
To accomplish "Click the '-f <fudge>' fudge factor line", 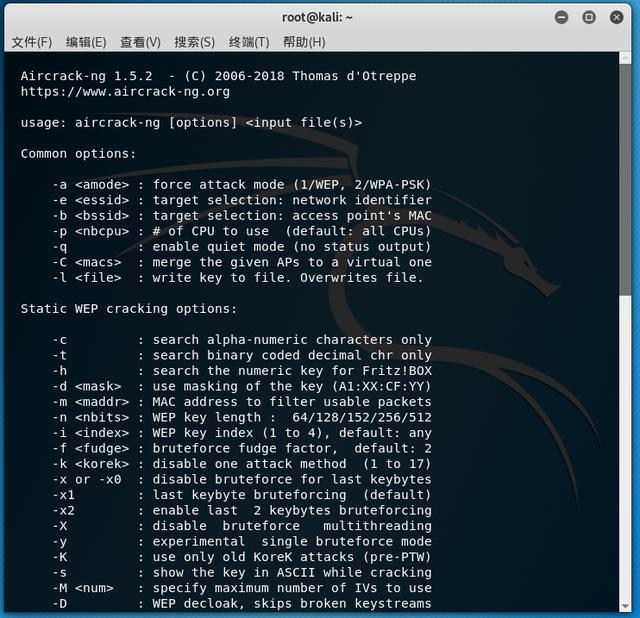I will (242, 448).
